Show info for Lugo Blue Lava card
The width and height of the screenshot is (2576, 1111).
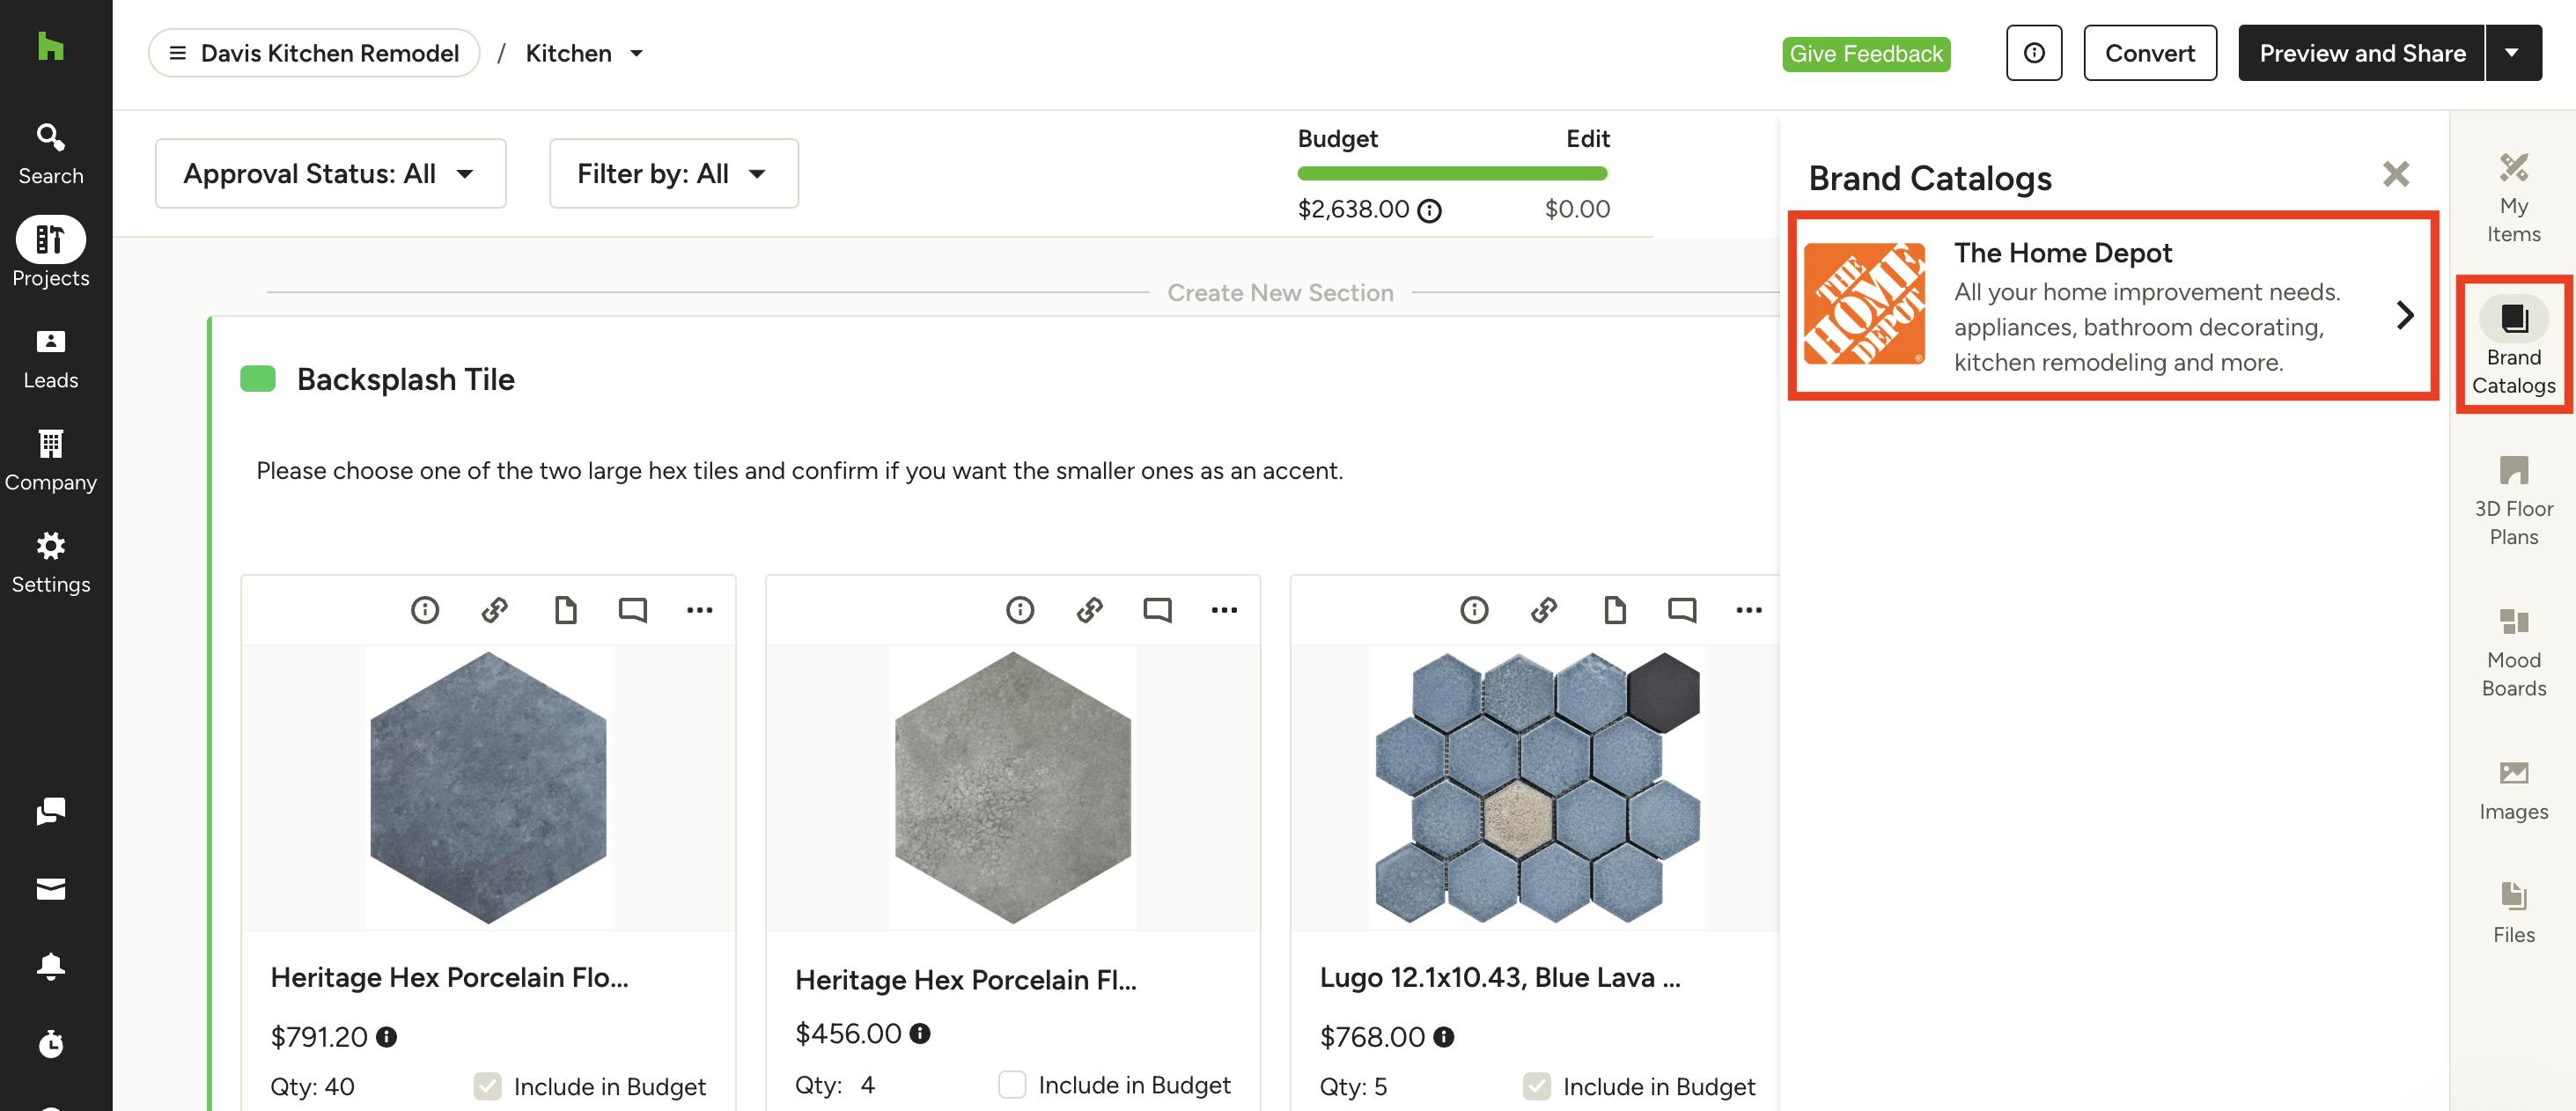[x=1474, y=609]
